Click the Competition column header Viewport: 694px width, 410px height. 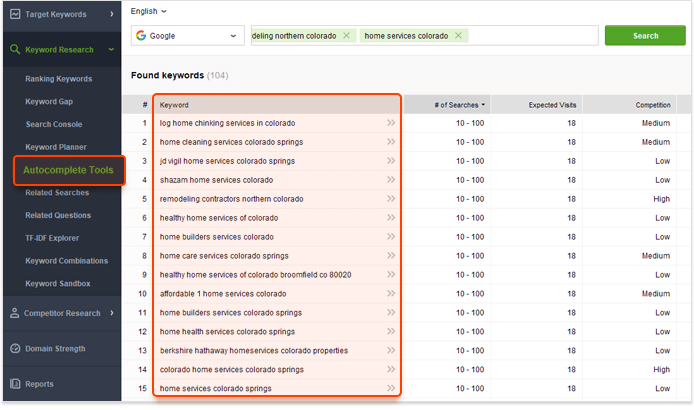(653, 105)
